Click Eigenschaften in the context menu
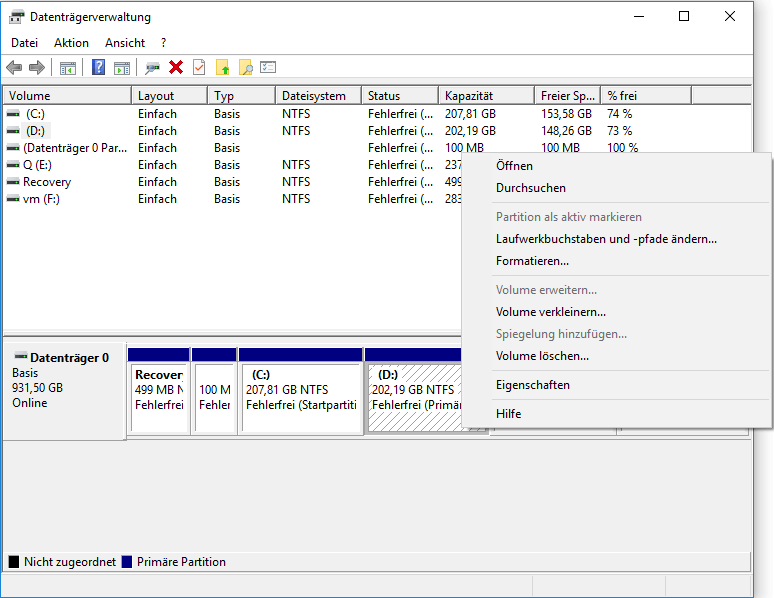The height and width of the screenshot is (598, 774). coord(532,385)
